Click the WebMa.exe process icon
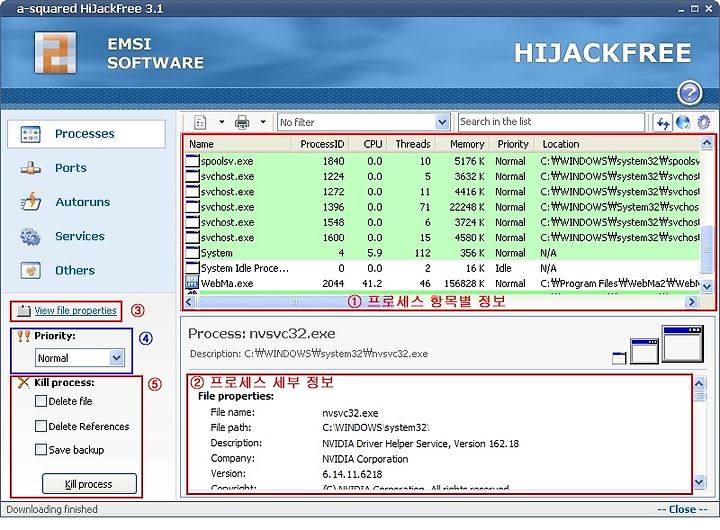The height and width of the screenshot is (530, 720). (192, 283)
